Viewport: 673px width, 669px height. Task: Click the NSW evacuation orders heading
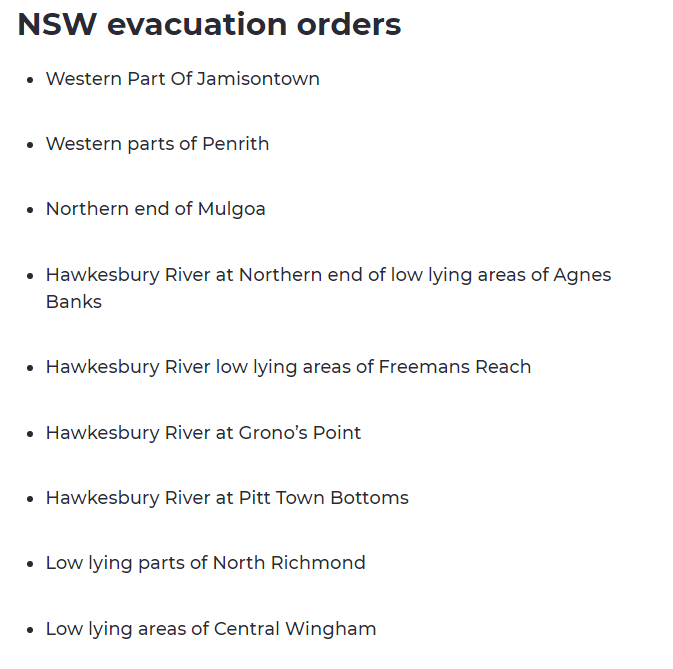[x=209, y=24]
